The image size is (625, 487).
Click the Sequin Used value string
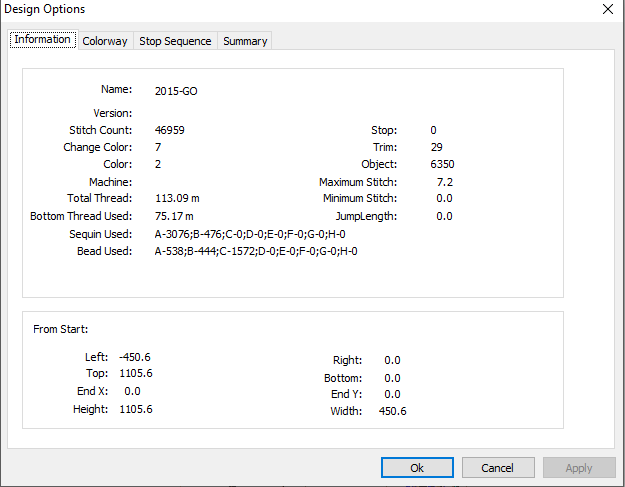click(x=250, y=234)
